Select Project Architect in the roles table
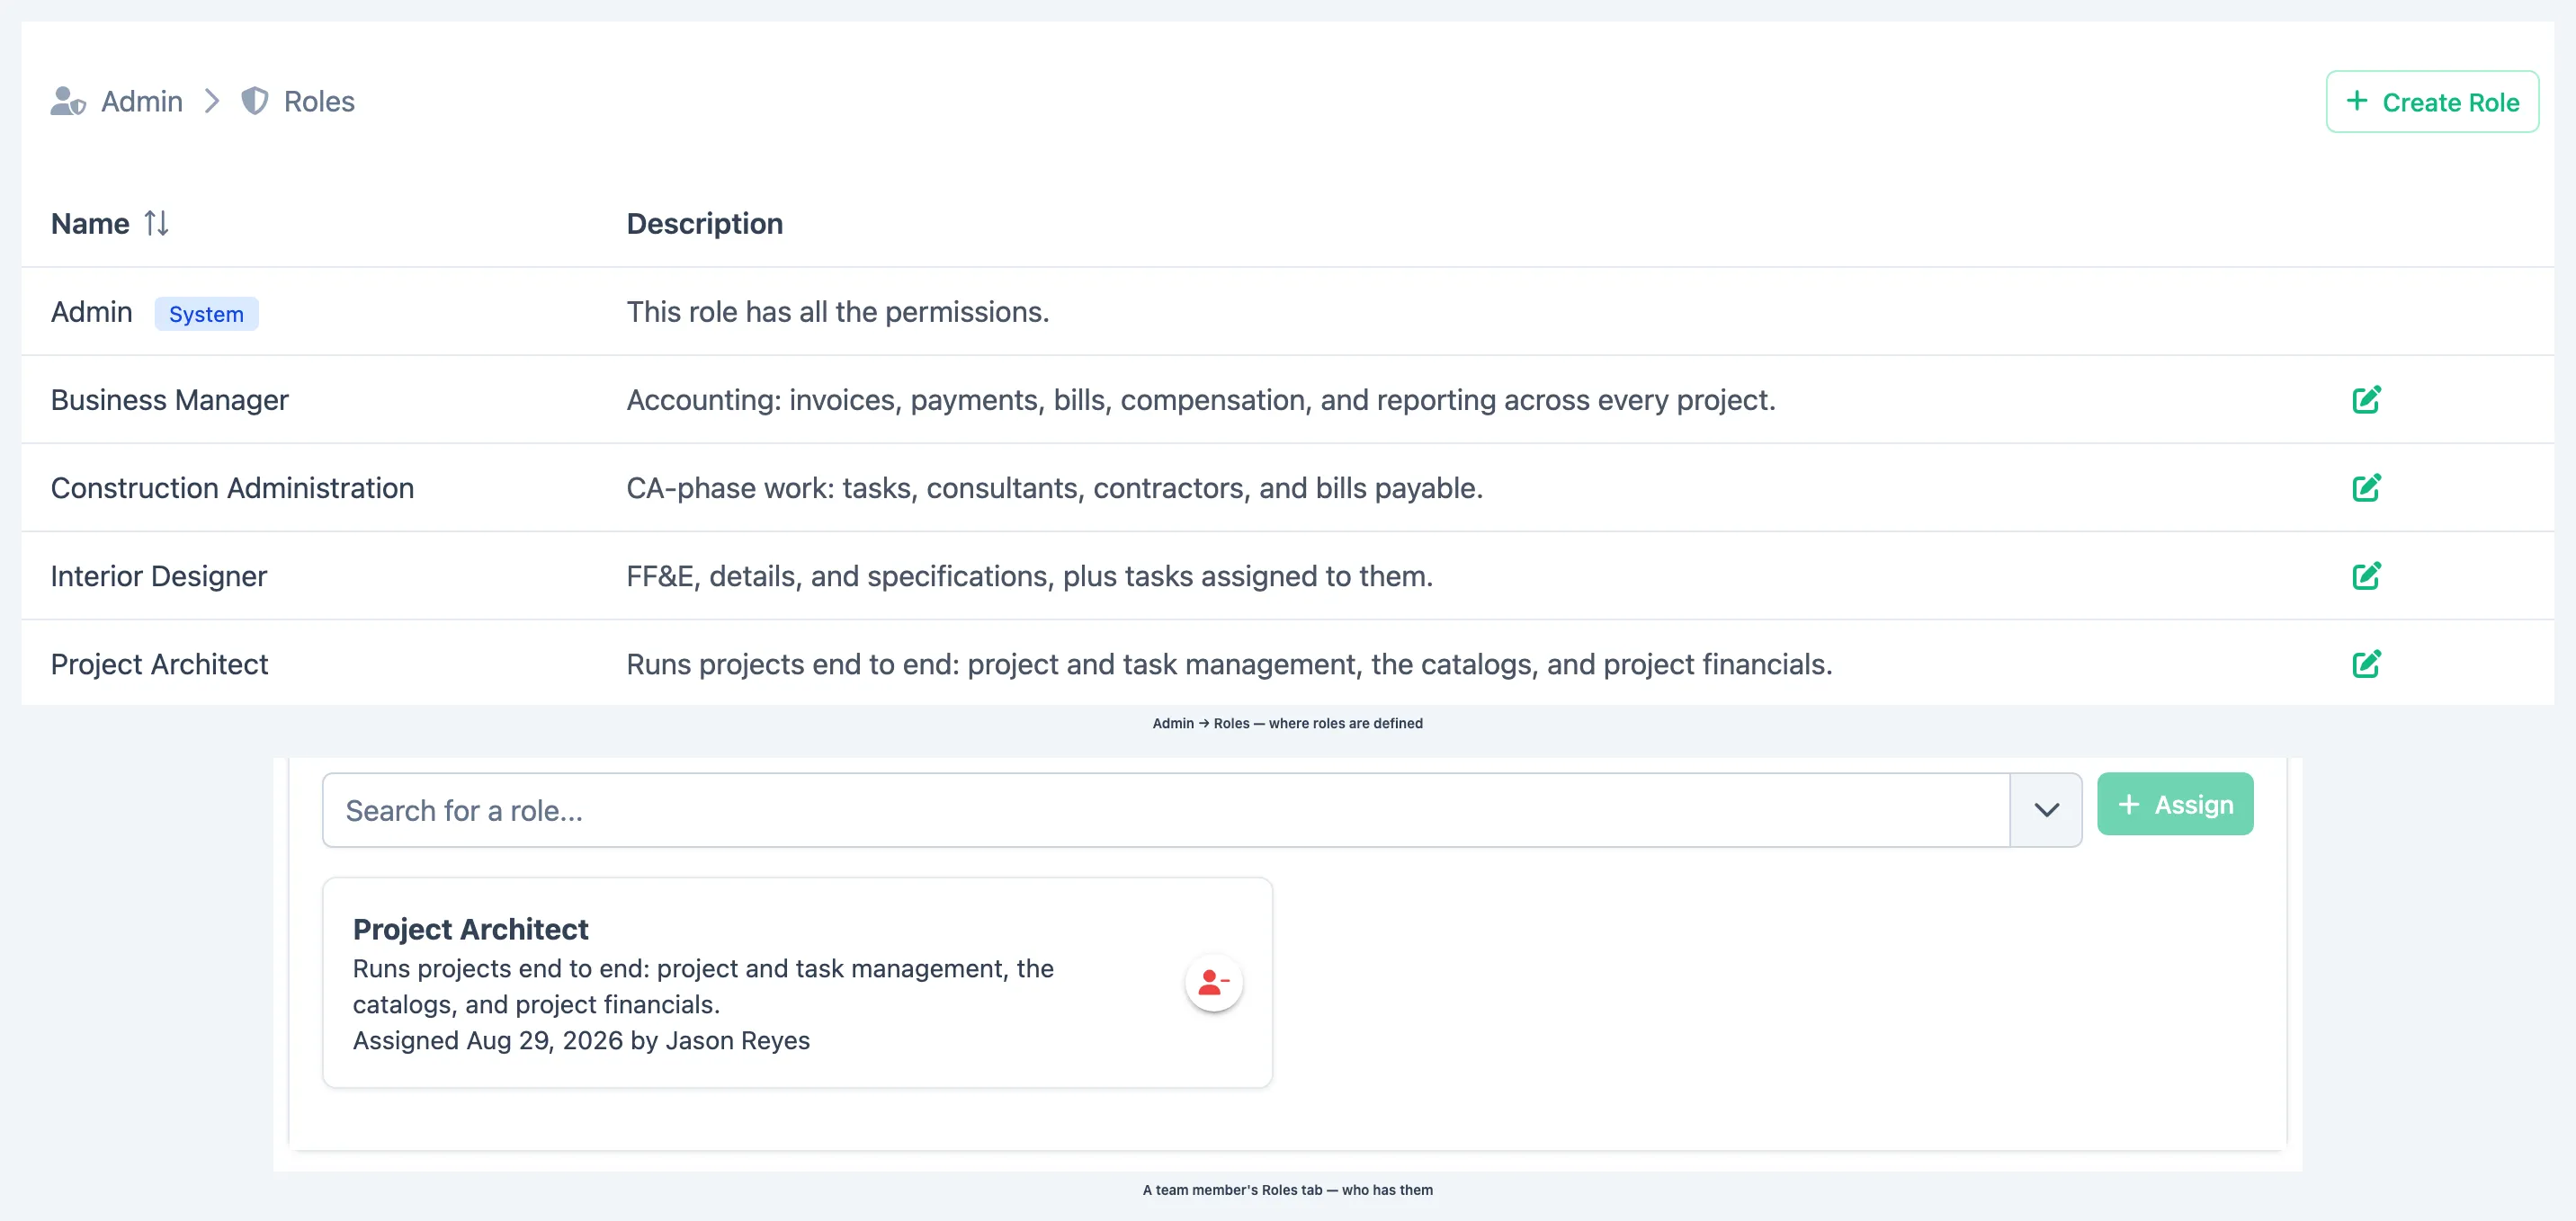 pyautogui.click(x=159, y=664)
